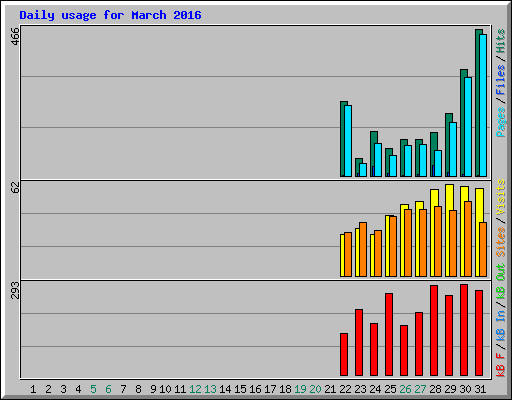This screenshot has height=400, width=512.
Task: Select the cyan files bar for day 28
Action: 438,163
